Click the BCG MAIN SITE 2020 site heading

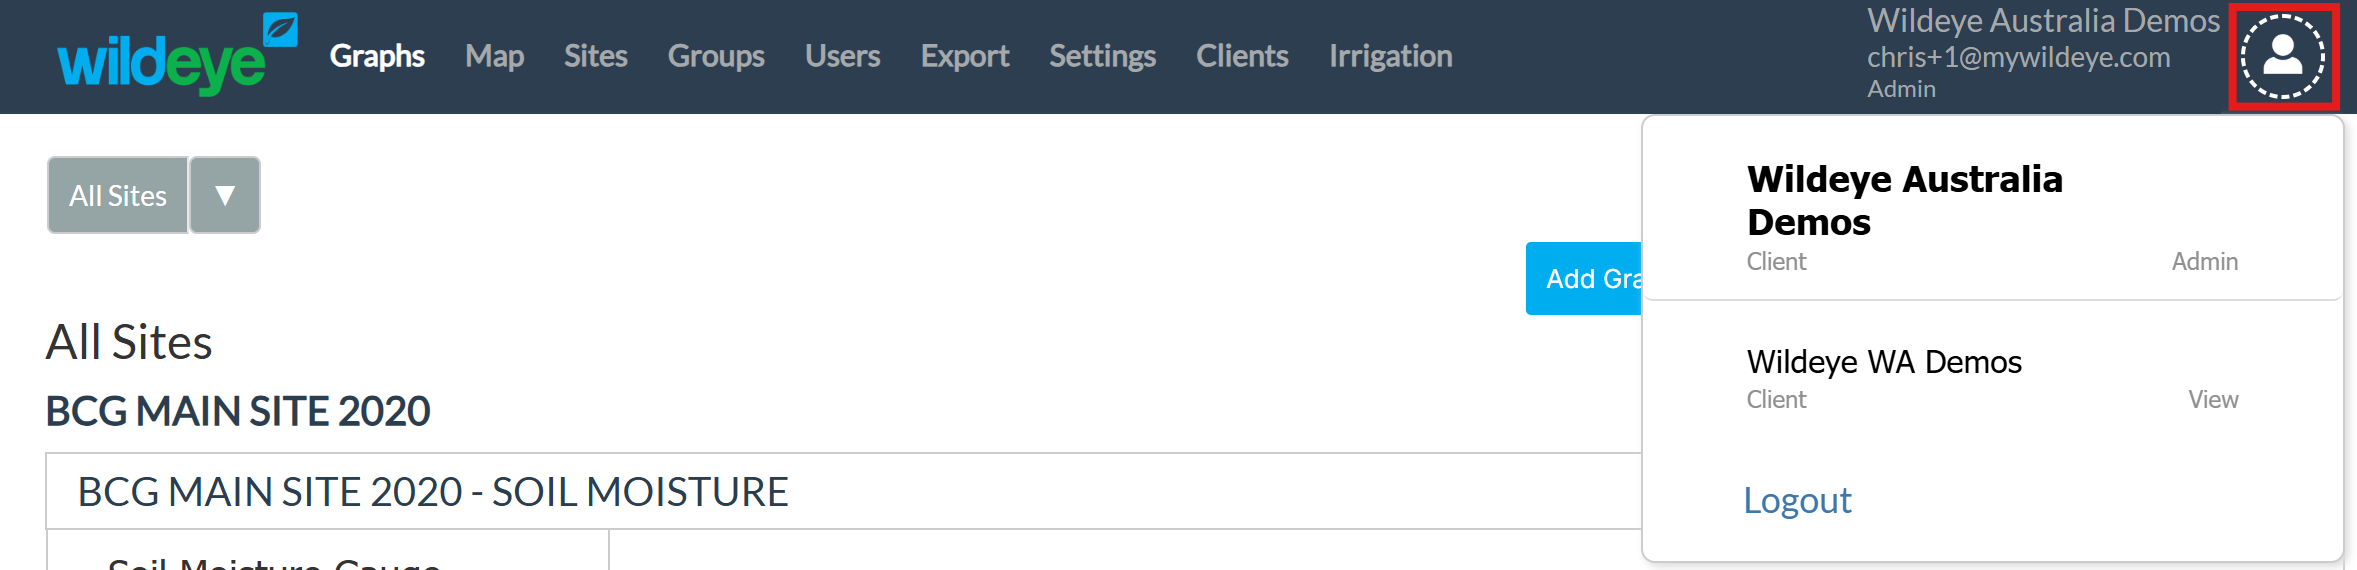point(238,411)
